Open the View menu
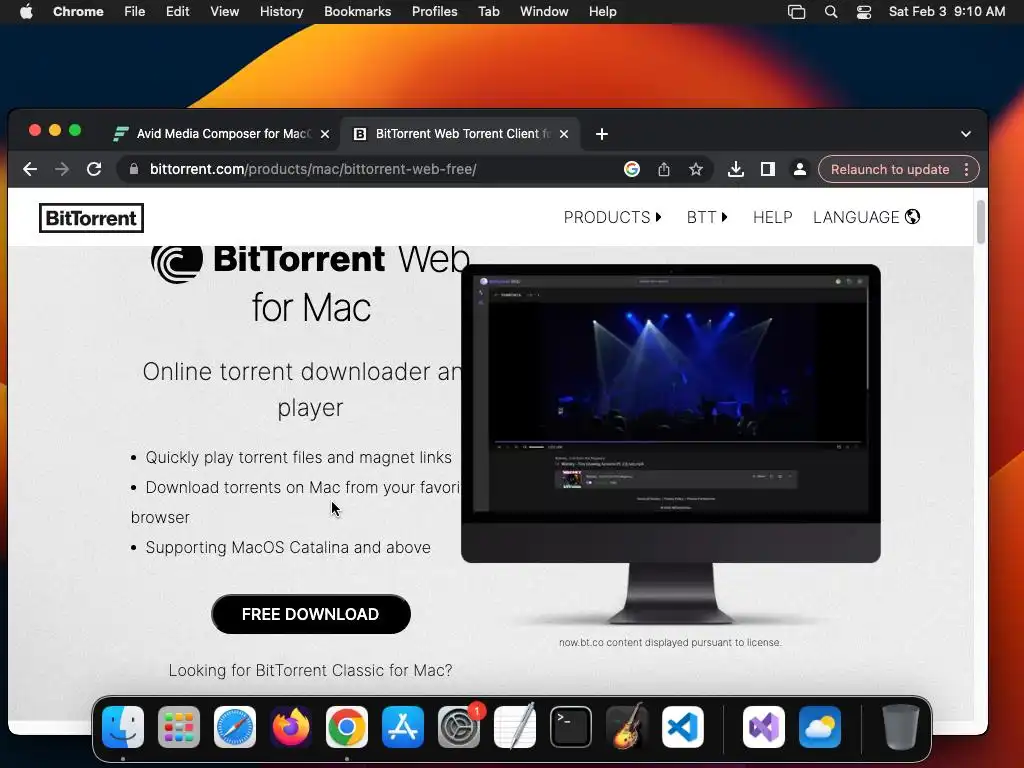Image resolution: width=1024 pixels, height=768 pixels. [225, 12]
